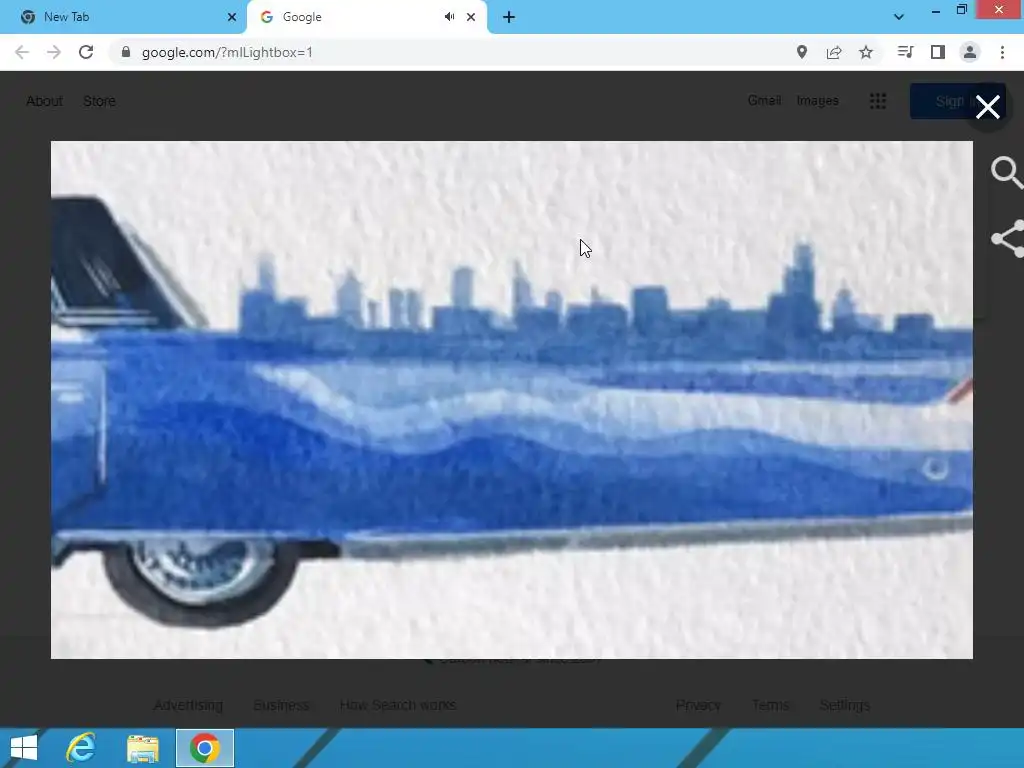Go back to the previous page
1024x768 pixels.
[x=22, y=52]
